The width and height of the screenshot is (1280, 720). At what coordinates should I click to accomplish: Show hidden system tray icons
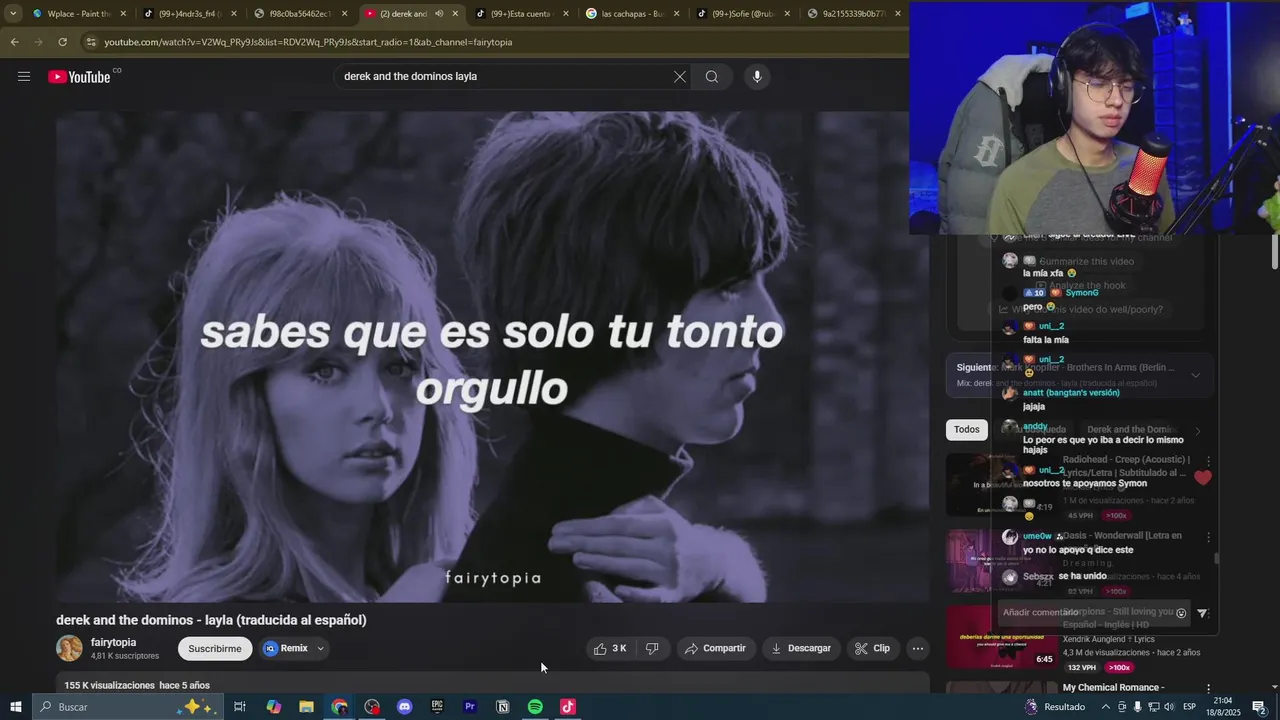coord(1107,707)
